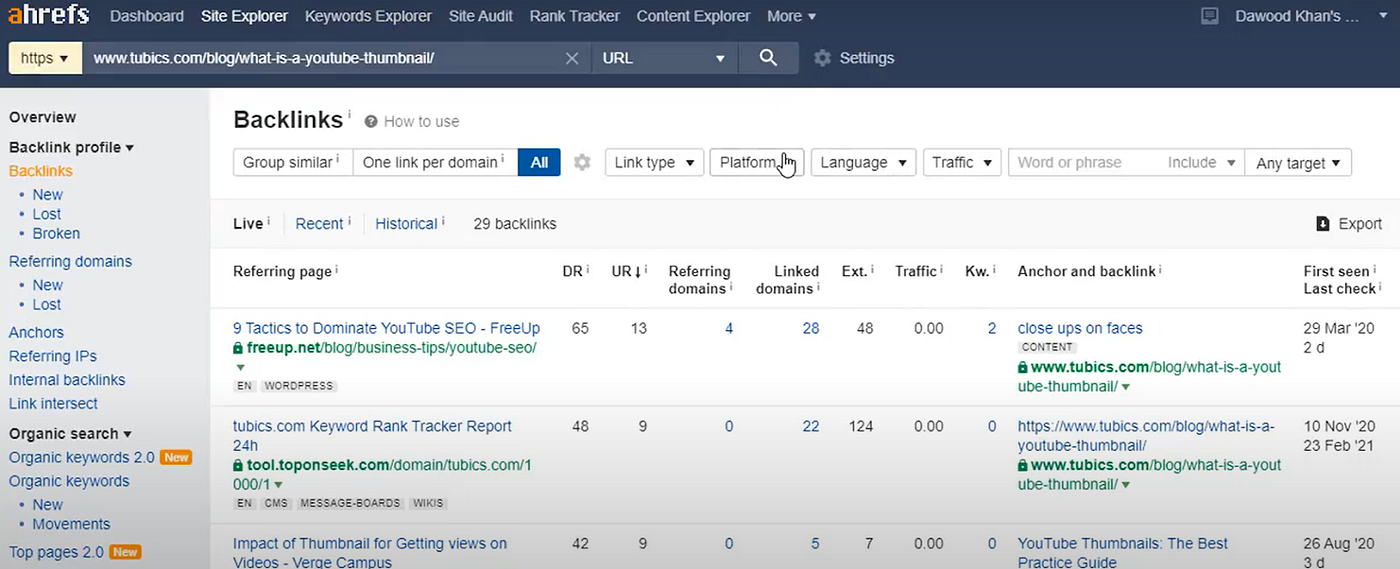Expand the More menu in top navigation

point(791,16)
